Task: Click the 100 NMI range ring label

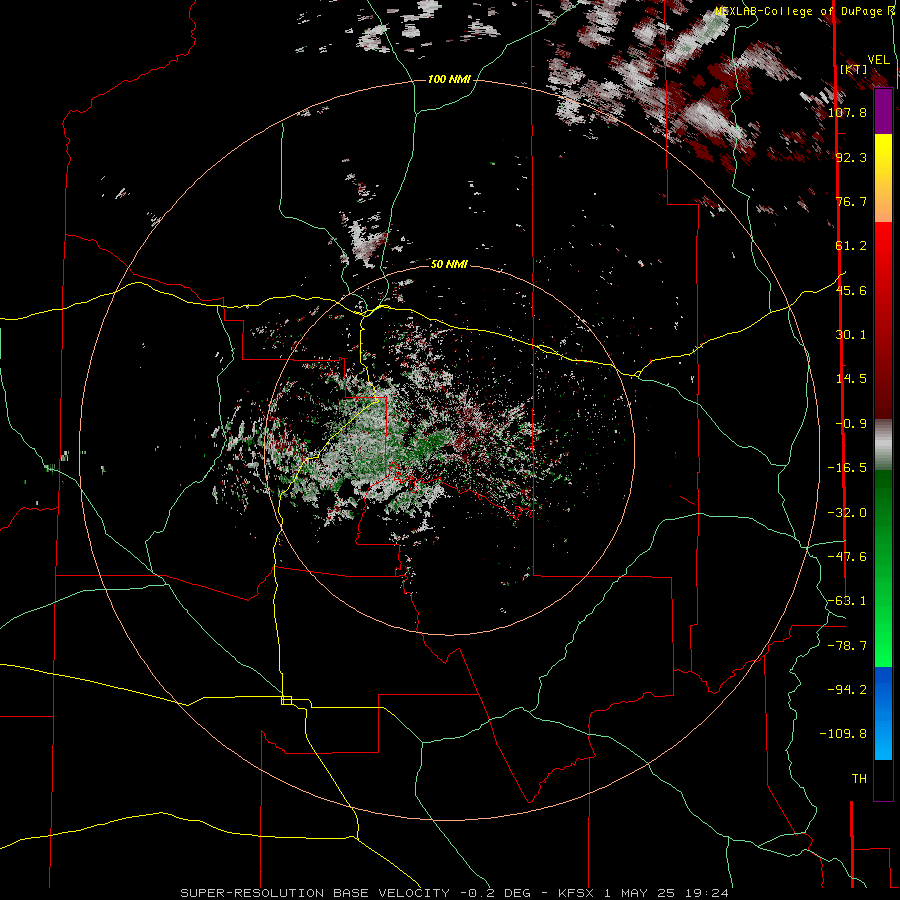Action: coord(449,79)
